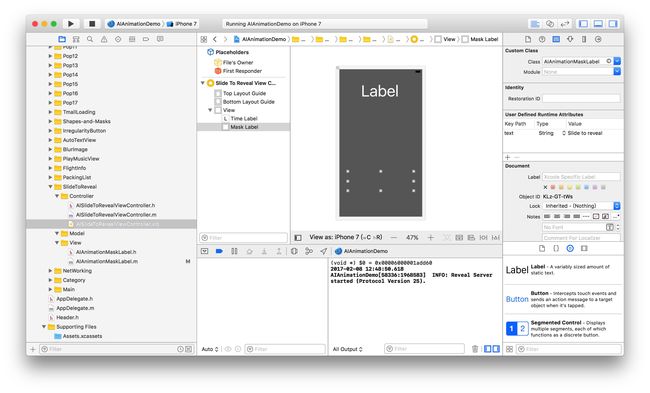Viewport: 650px width, 393px height.
Task: Select Time Label in document outline
Action: [244, 119]
